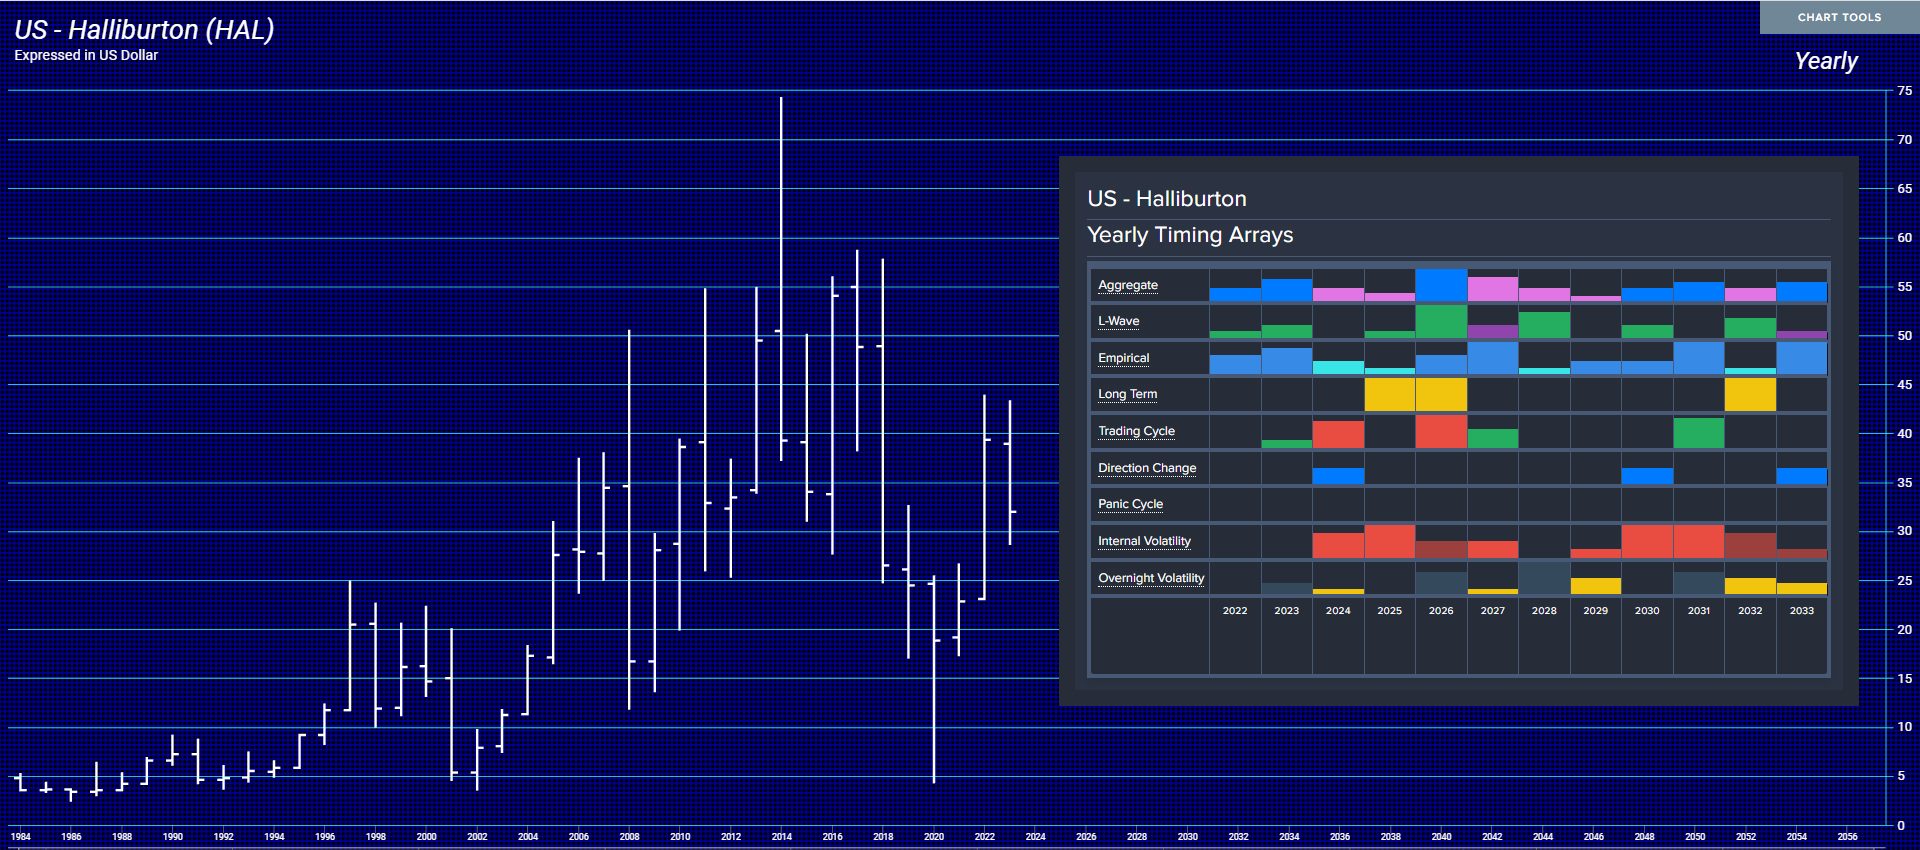Click the tall blue Aggregate bar for 2026
1920x850 pixels.
[1441, 285]
